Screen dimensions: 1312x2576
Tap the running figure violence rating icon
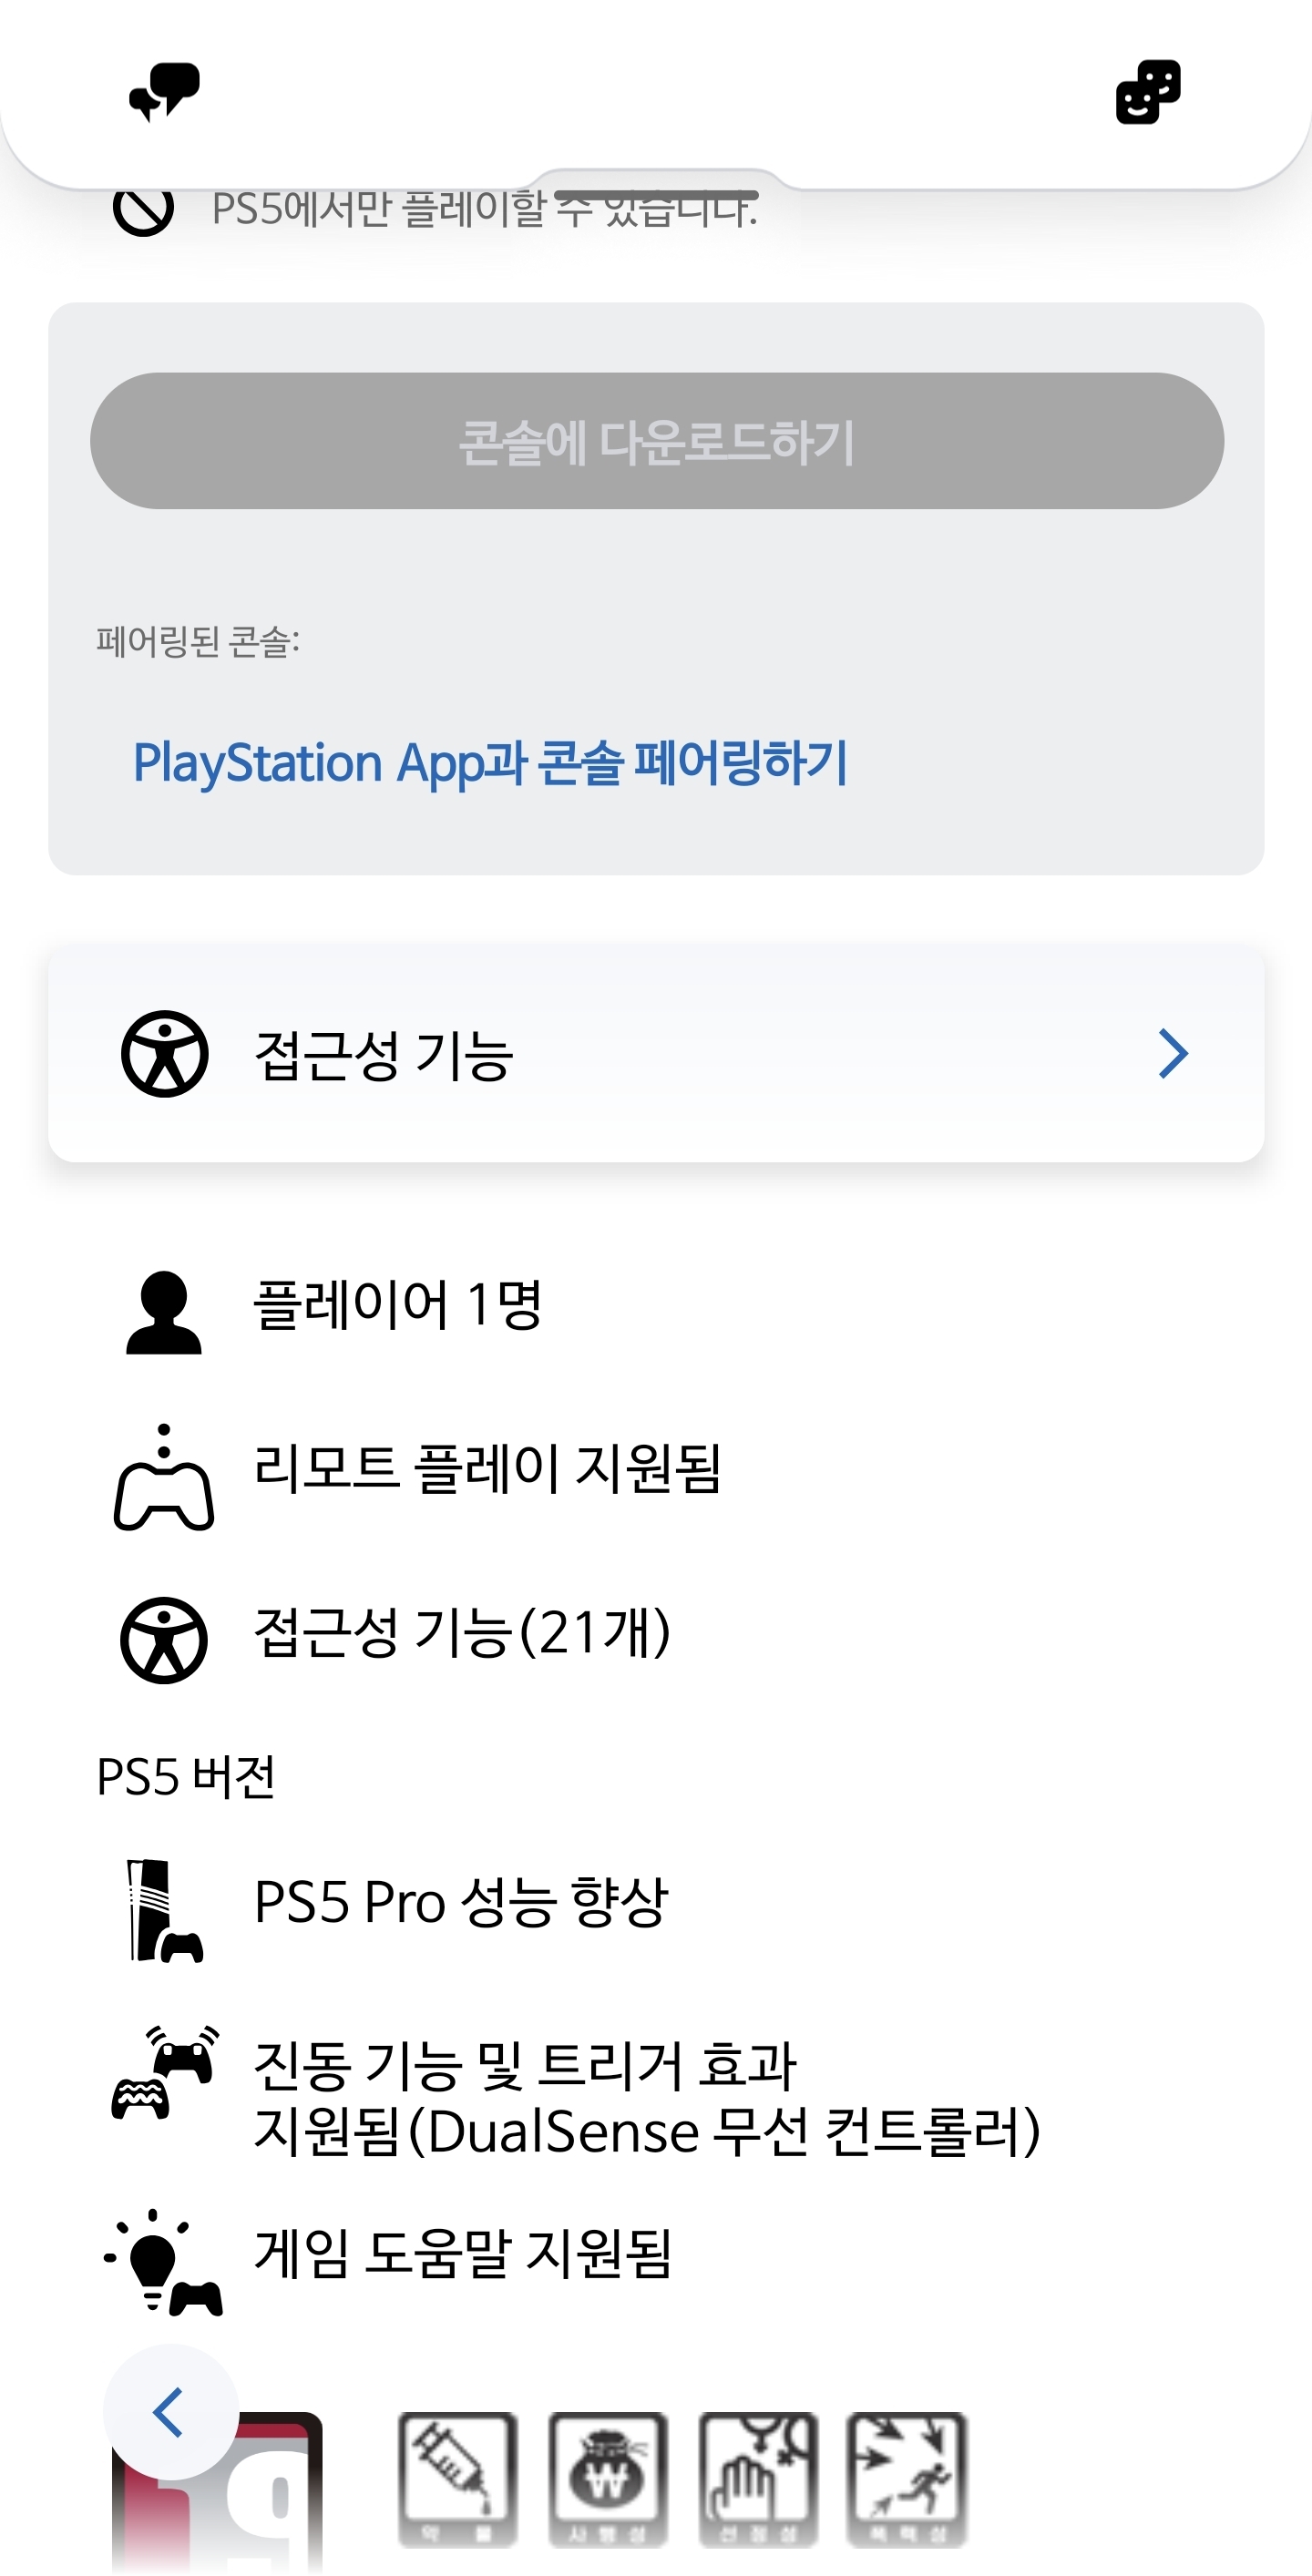[906, 2478]
